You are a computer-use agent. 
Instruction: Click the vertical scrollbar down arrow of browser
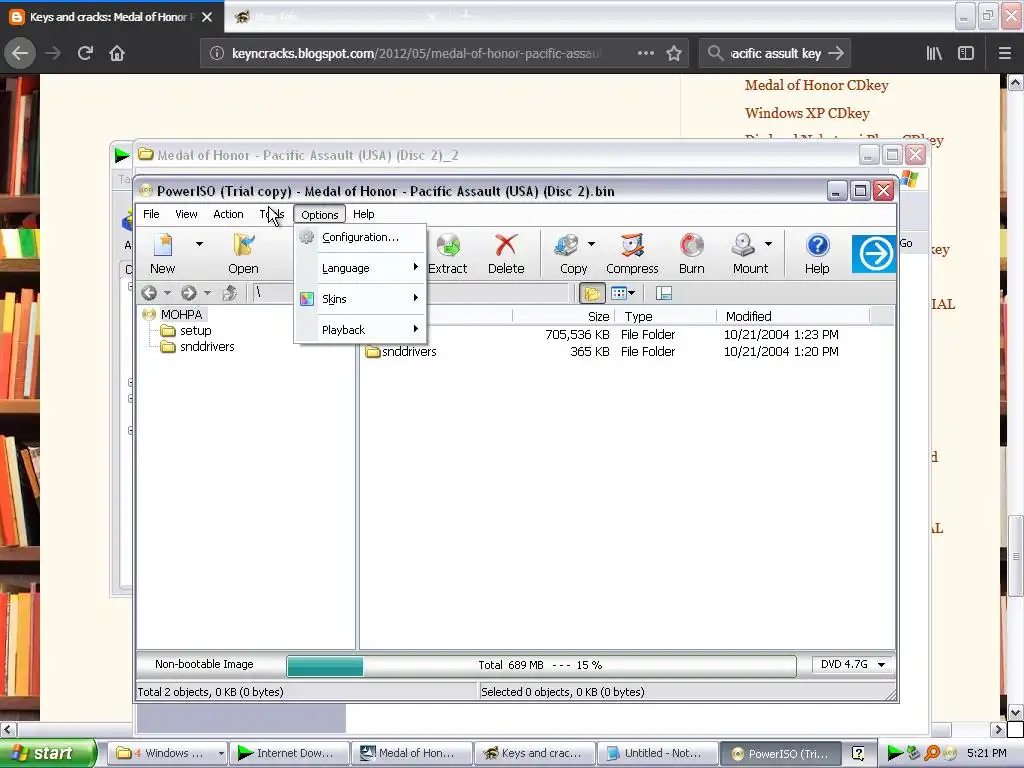point(1015,712)
